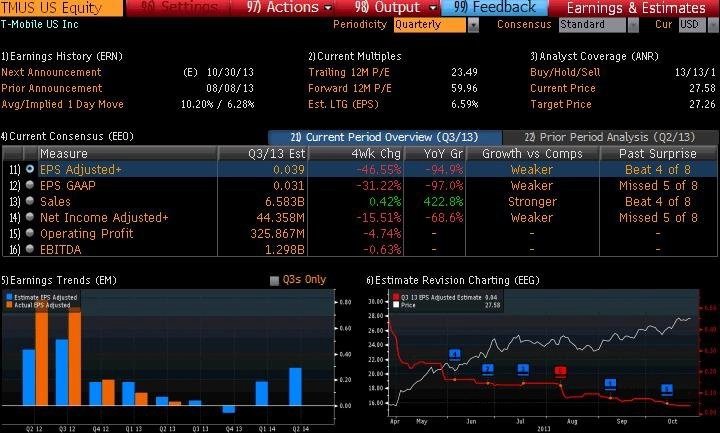720x433 pixels.
Task: Open the Cur USD currency dropdown
Action: pos(692,25)
